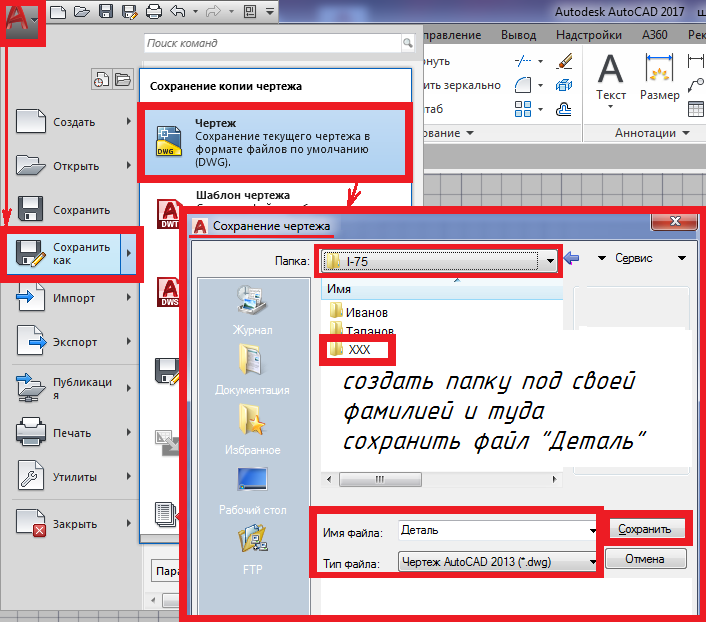
Task: Expand the Папка folder dropdown showing I-75
Action: [x=550, y=261]
